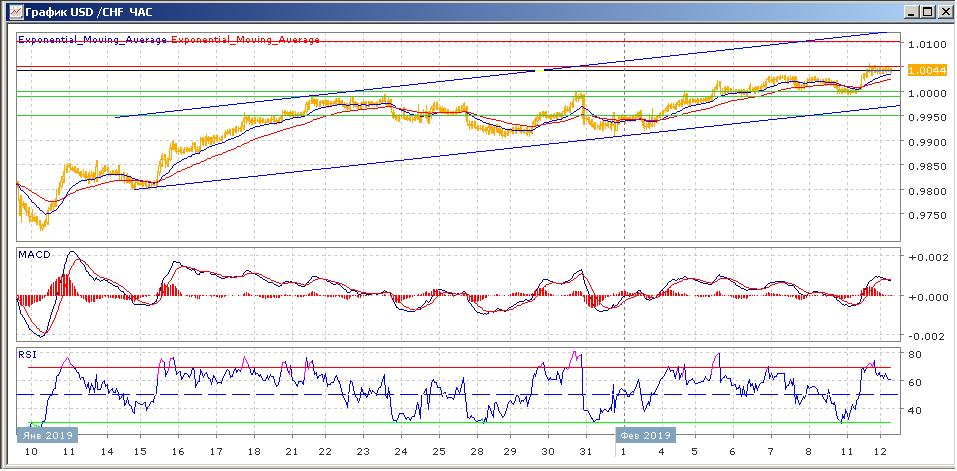The height and width of the screenshot is (471, 957).
Task: Click the chart window title-bar icon
Action: tap(16, 11)
